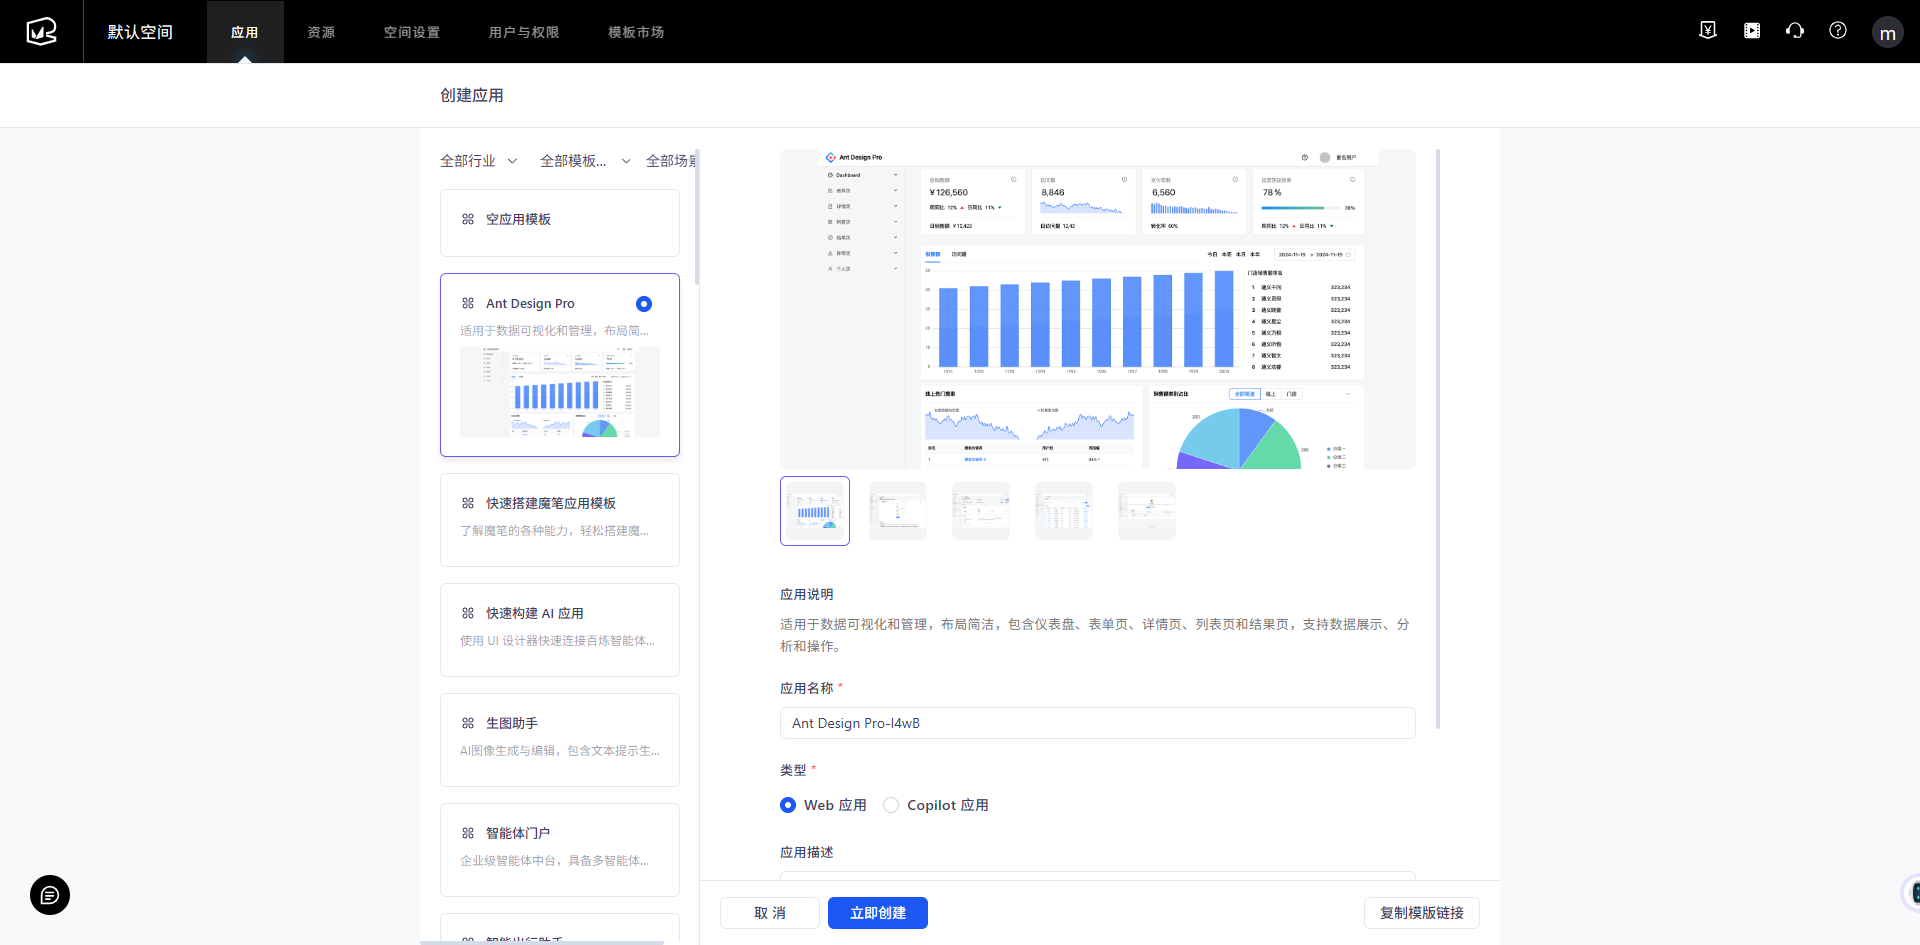Choose the 生图助手 template card
The width and height of the screenshot is (1920, 945).
click(560, 740)
